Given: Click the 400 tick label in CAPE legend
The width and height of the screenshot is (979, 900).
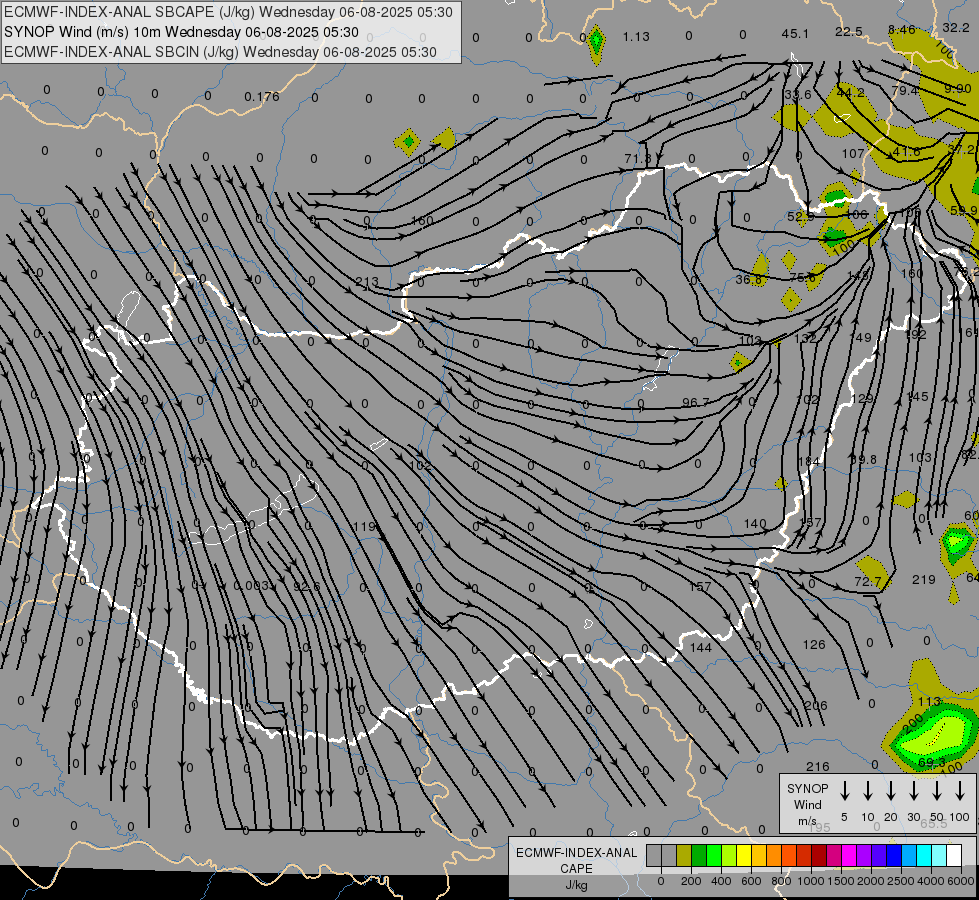Looking at the screenshot, I should [721, 881].
